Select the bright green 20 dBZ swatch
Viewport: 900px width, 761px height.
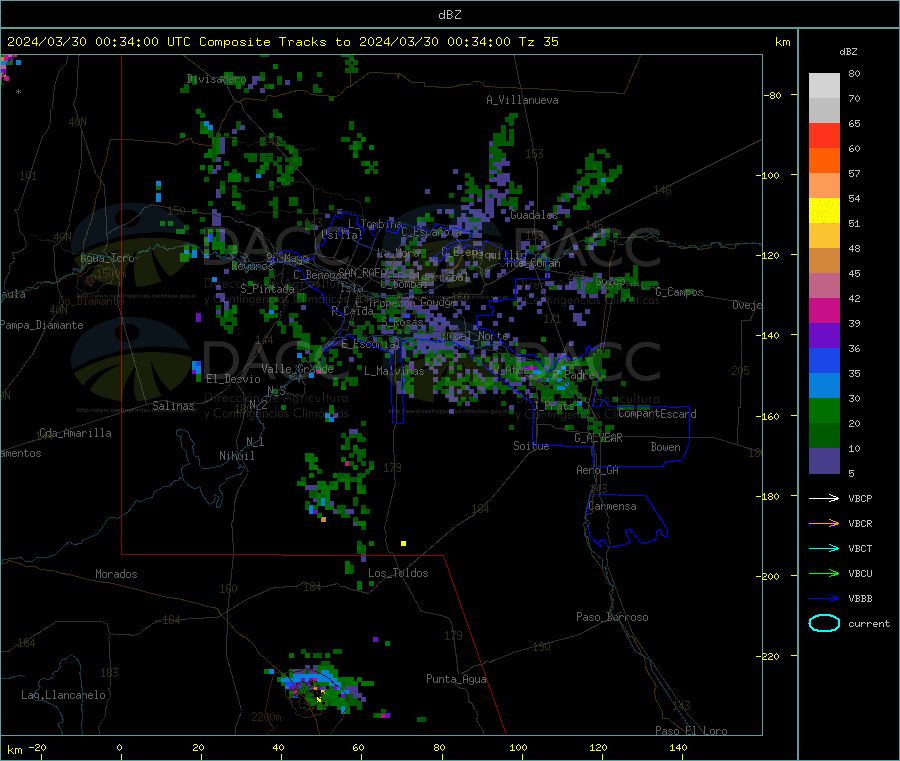[x=824, y=410]
